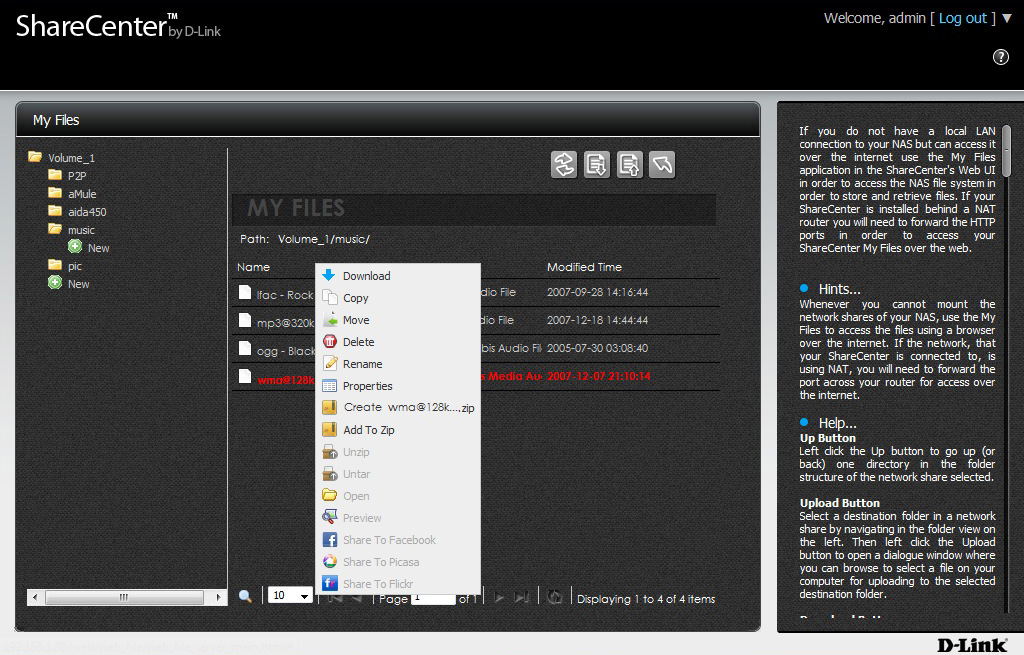Image resolution: width=1024 pixels, height=655 pixels.
Task: Jump to last page in pager
Action: coord(521,597)
